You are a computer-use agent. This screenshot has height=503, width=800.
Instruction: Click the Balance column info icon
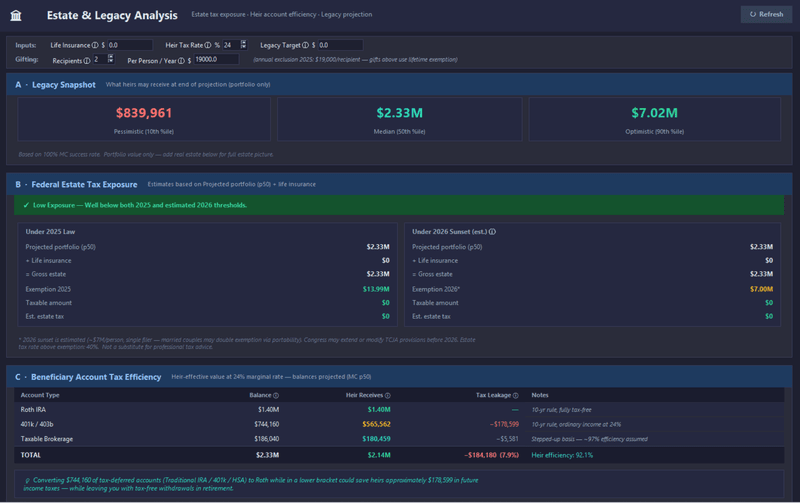276,395
